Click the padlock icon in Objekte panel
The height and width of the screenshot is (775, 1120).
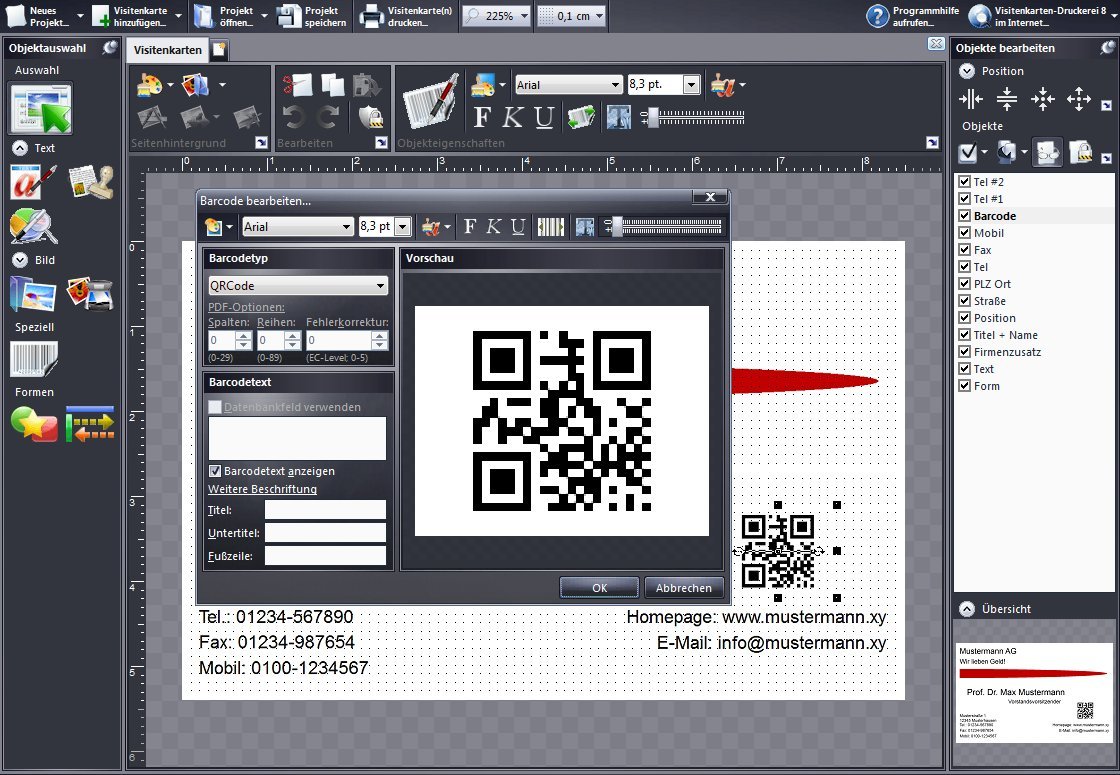point(1081,151)
